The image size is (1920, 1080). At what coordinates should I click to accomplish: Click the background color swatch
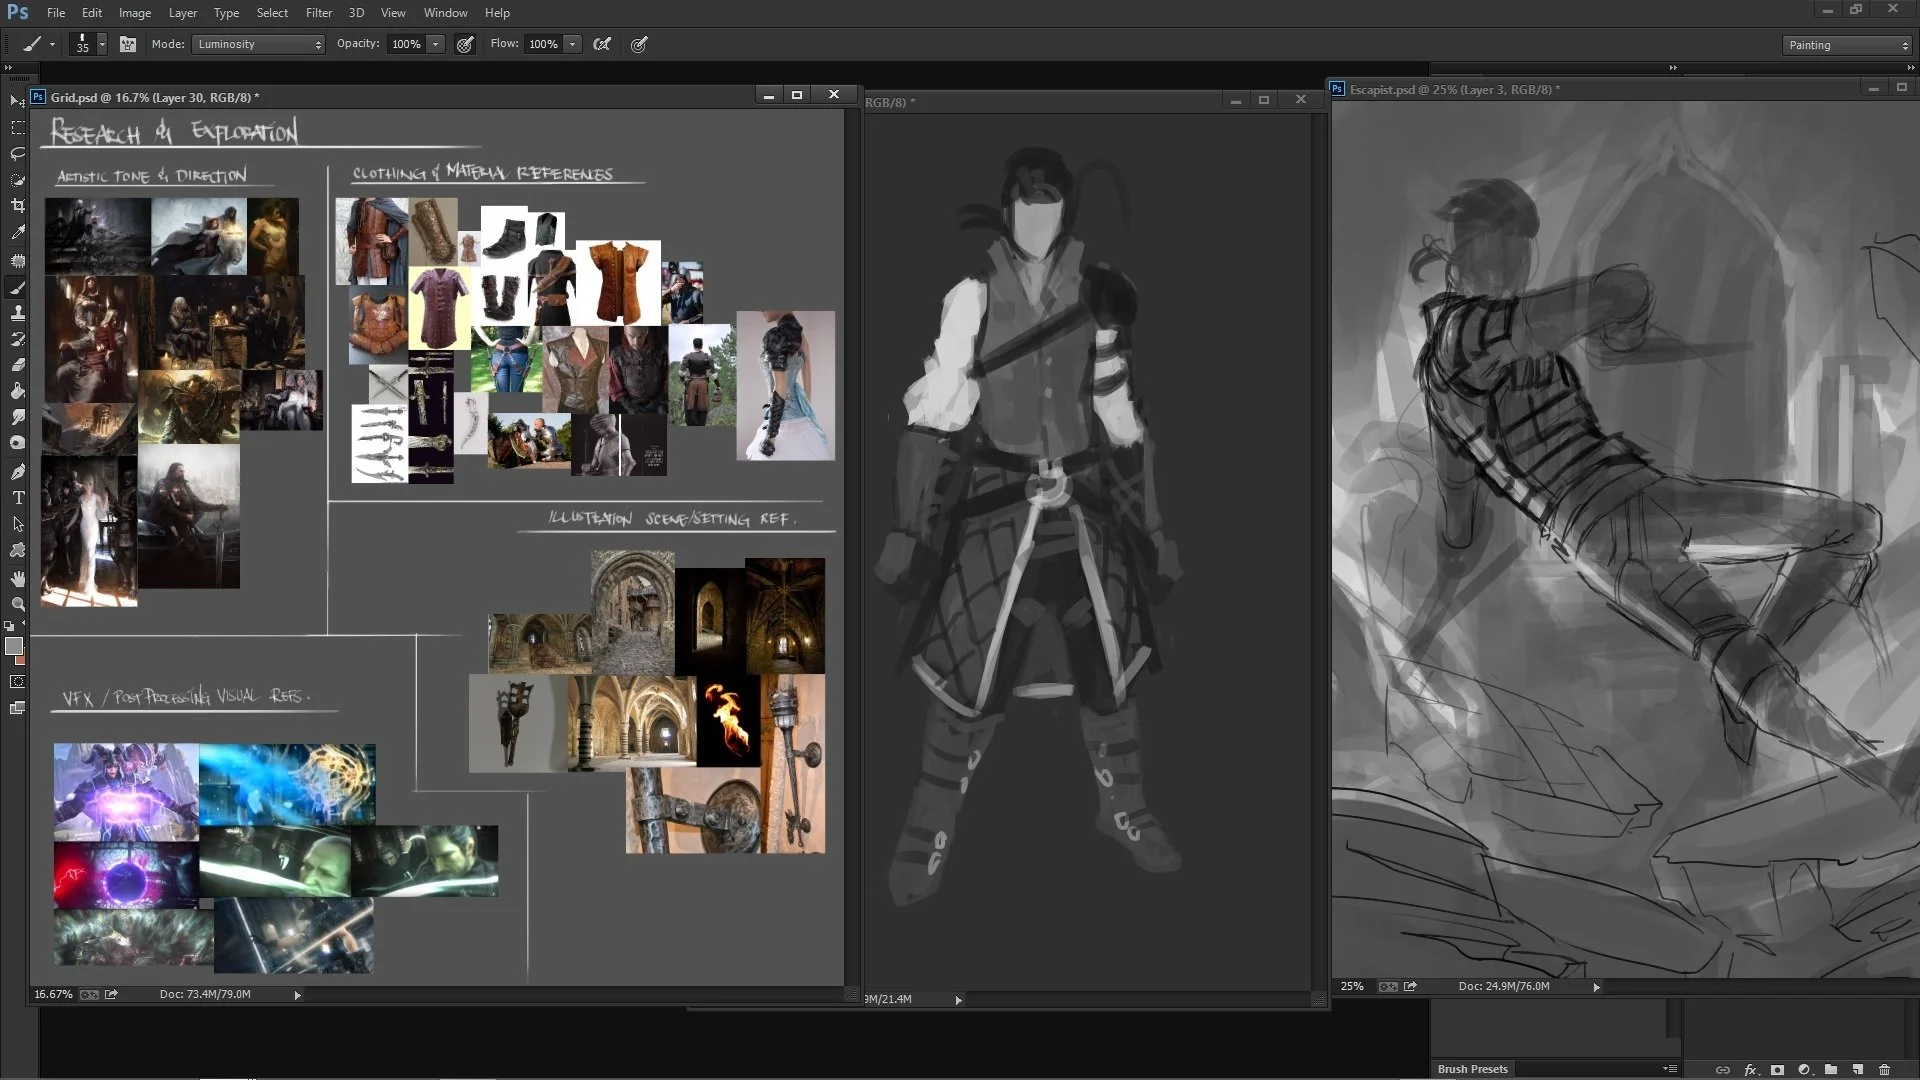click(21, 659)
